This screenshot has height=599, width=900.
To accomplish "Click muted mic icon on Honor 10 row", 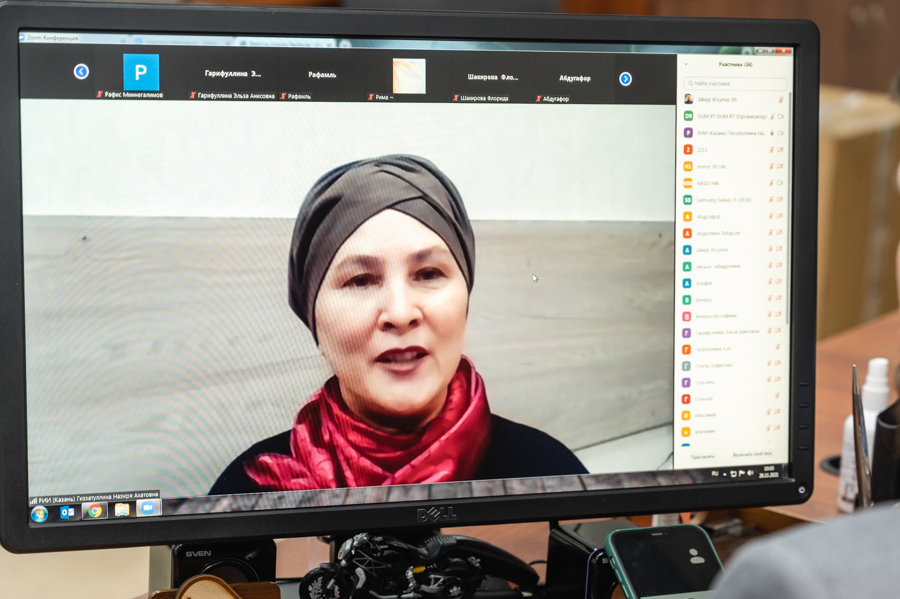I will pyautogui.click(x=771, y=166).
